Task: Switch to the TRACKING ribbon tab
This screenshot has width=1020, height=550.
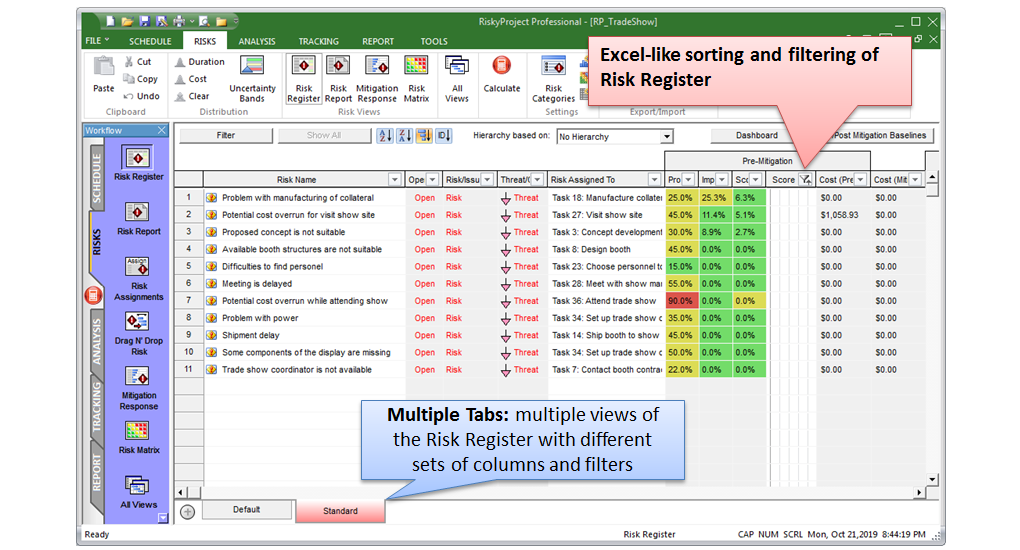Action: pos(319,41)
